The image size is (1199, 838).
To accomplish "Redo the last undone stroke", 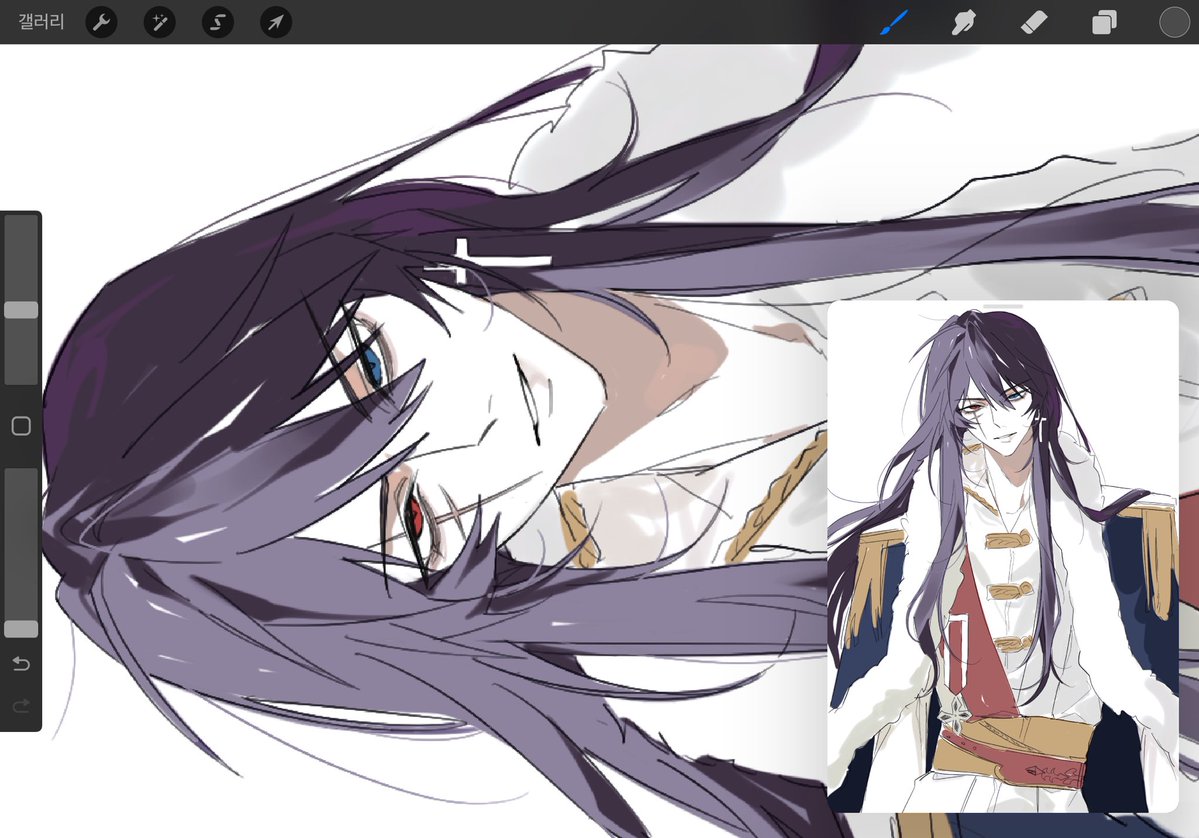I will point(21,705).
